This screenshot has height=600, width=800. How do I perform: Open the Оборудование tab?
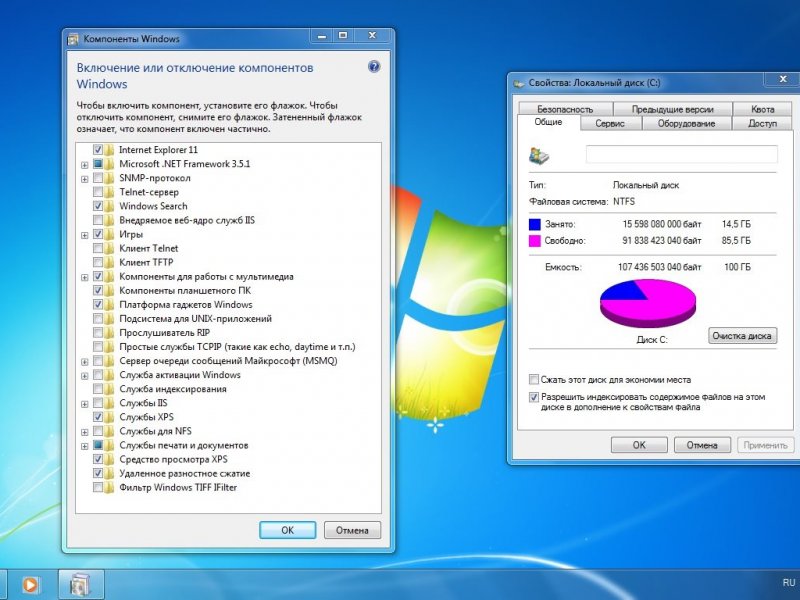tap(686, 123)
